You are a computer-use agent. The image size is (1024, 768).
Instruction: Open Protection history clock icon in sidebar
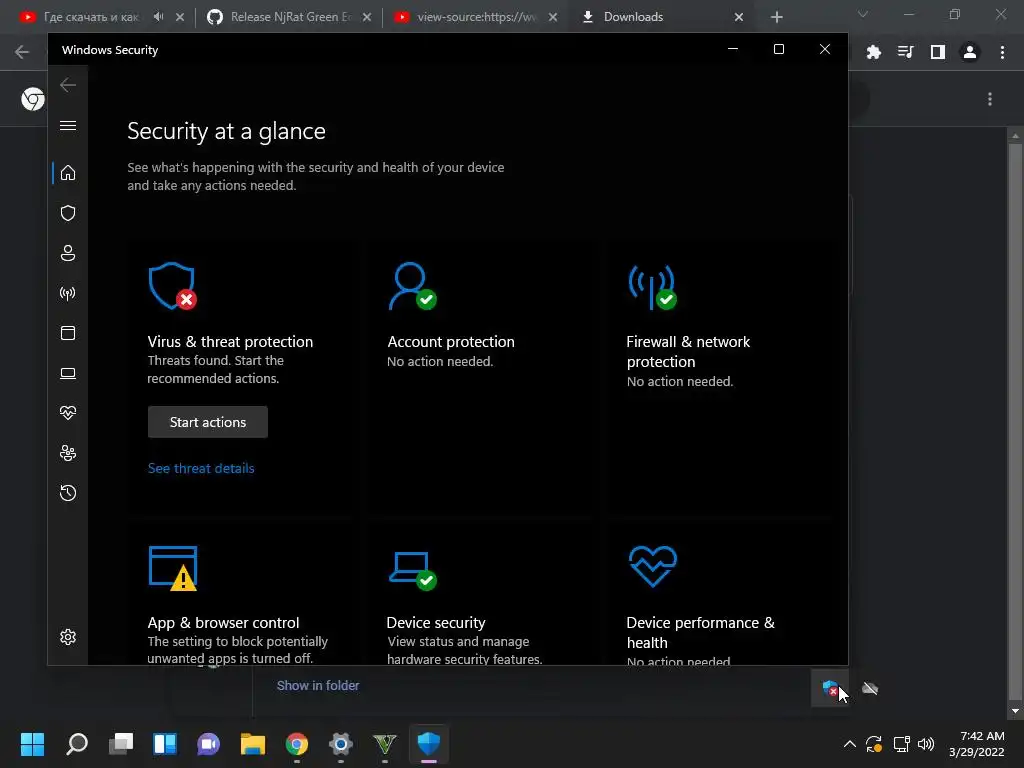[x=68, y=493]
